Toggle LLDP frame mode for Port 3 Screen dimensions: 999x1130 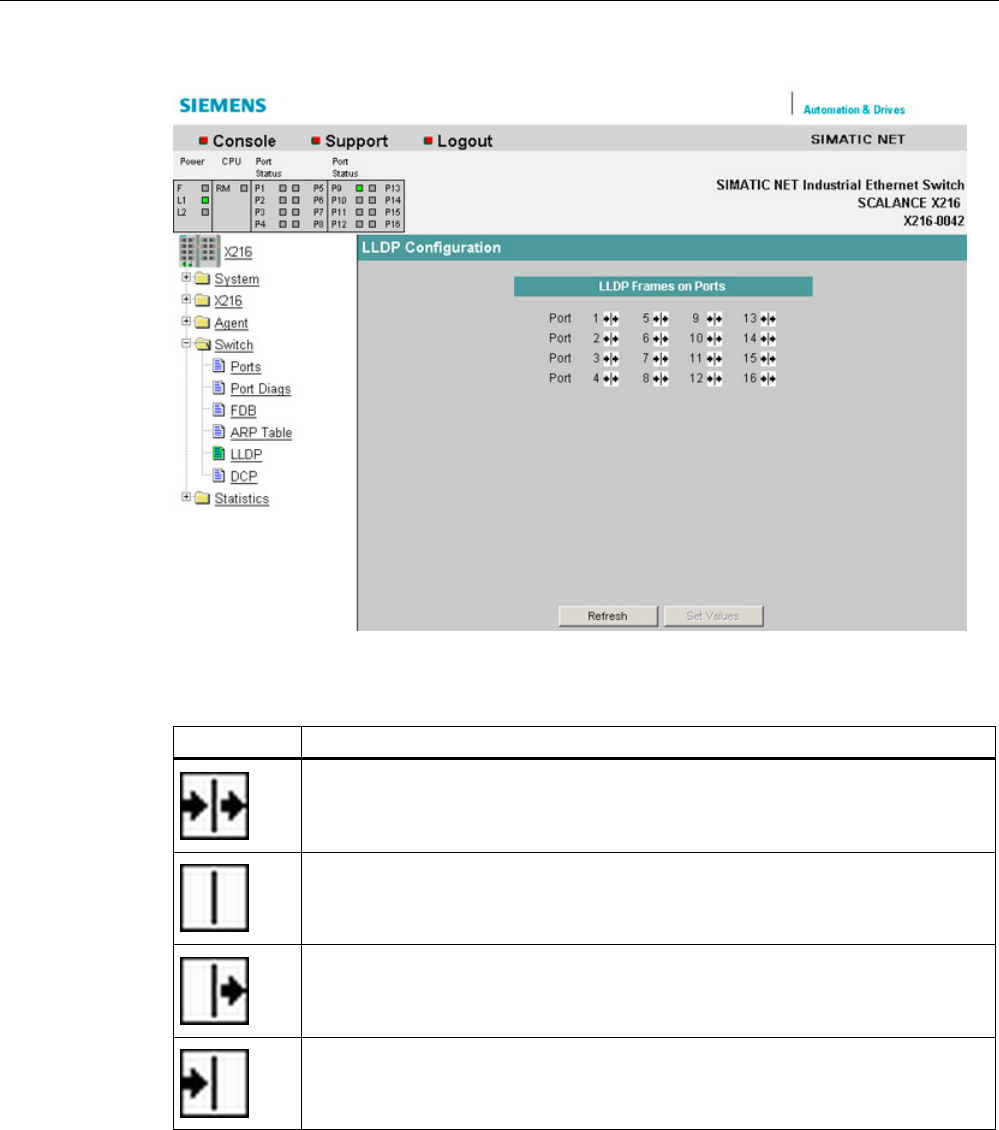(610, 358)
